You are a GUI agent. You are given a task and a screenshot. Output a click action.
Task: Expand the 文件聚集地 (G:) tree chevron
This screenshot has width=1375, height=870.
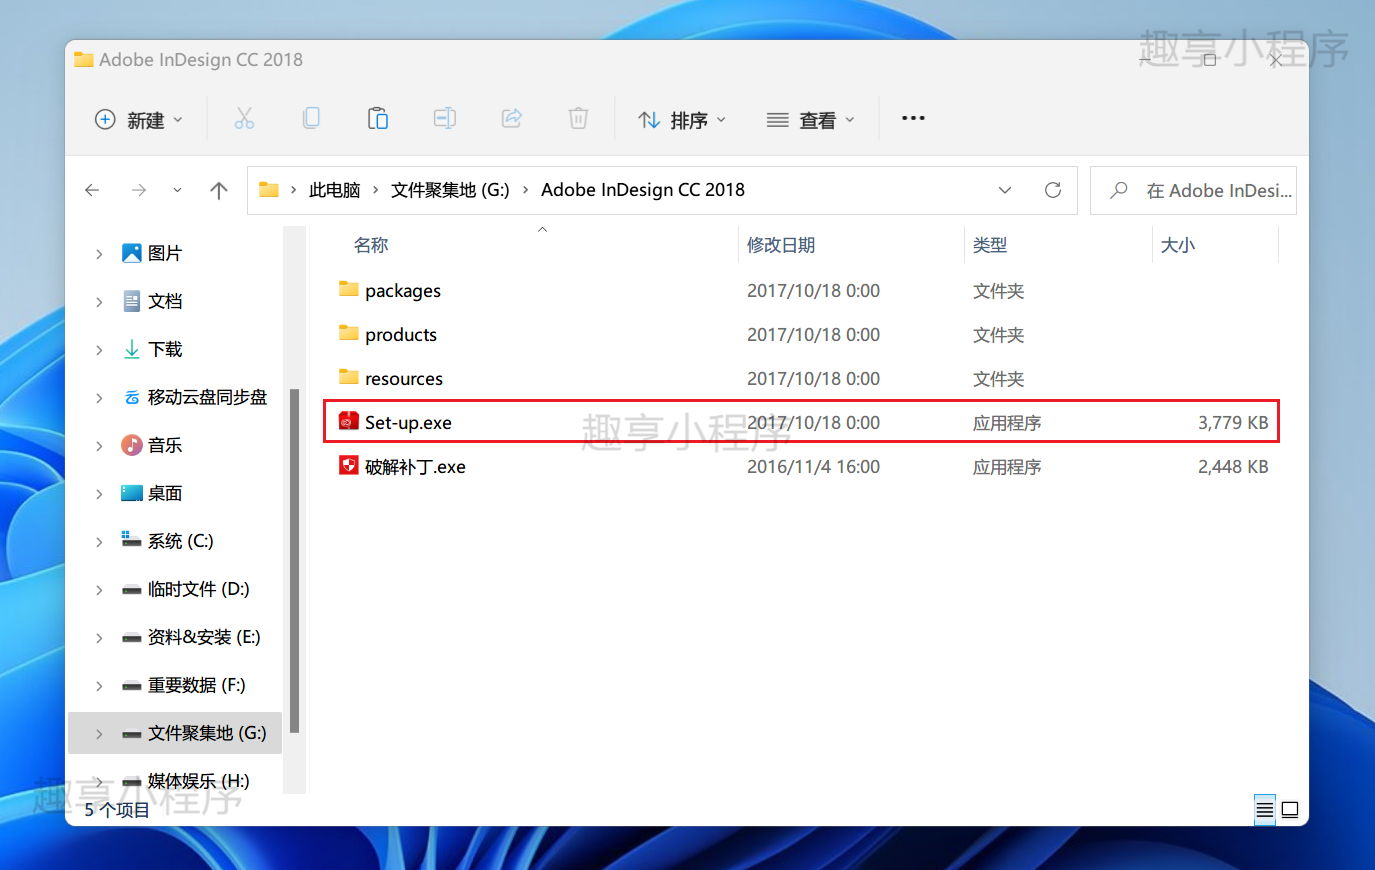(99, 734)
